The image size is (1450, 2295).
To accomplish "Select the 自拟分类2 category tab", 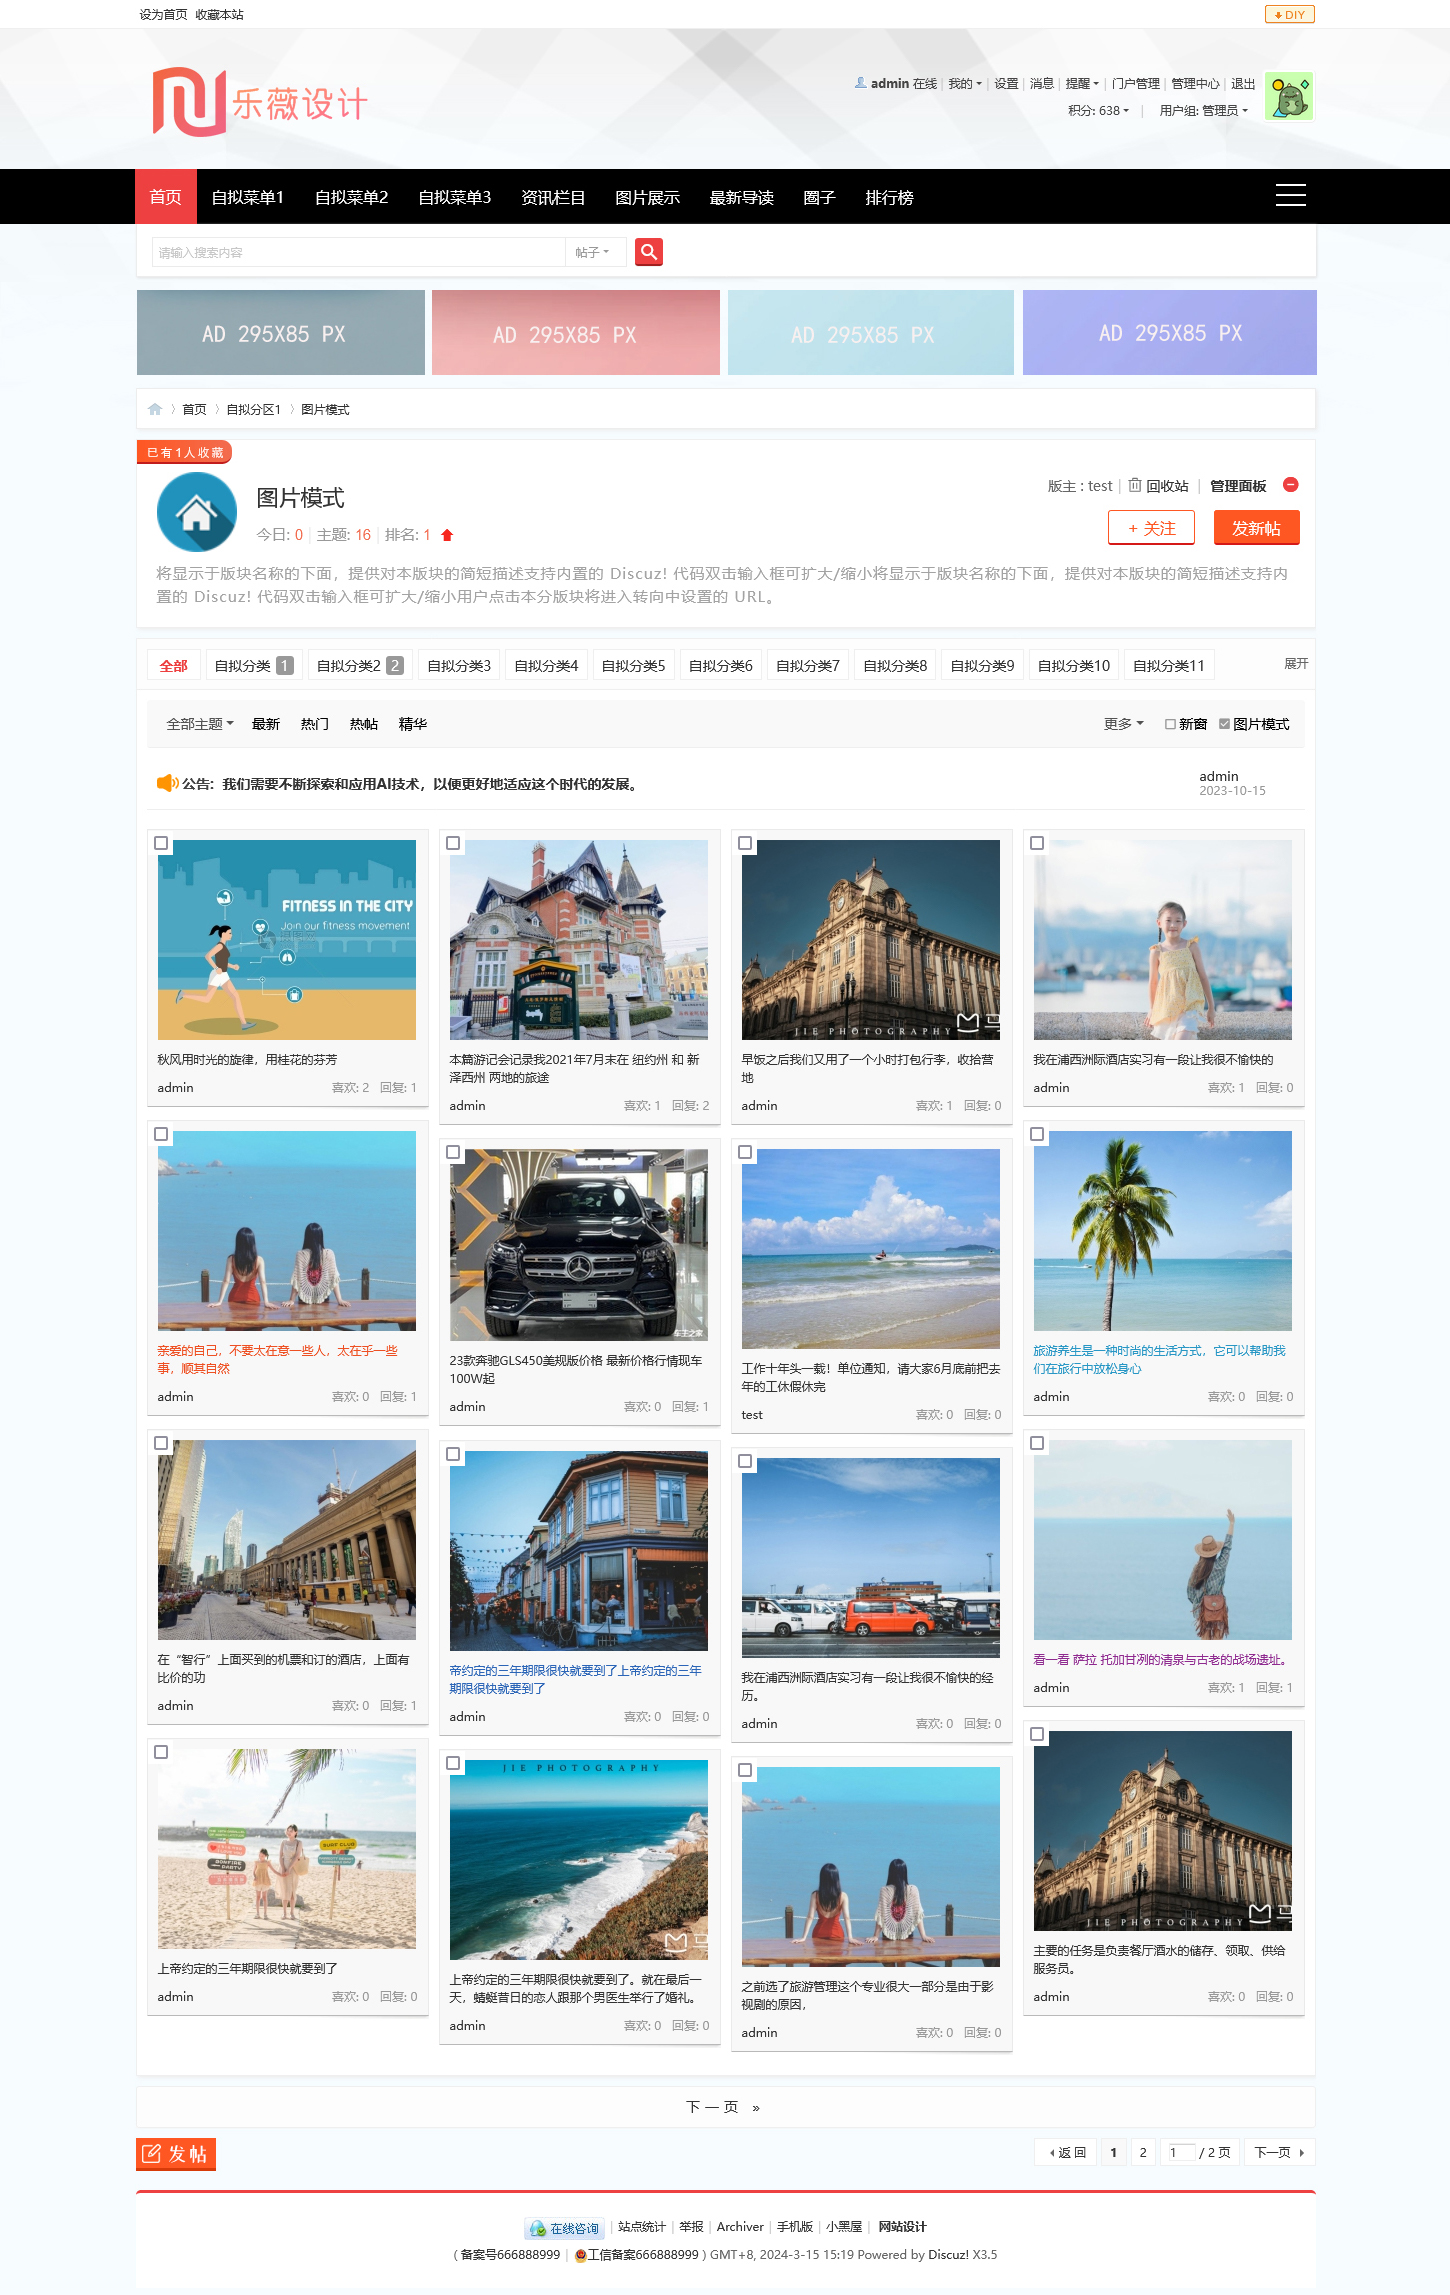I will [x=359, y=666].
